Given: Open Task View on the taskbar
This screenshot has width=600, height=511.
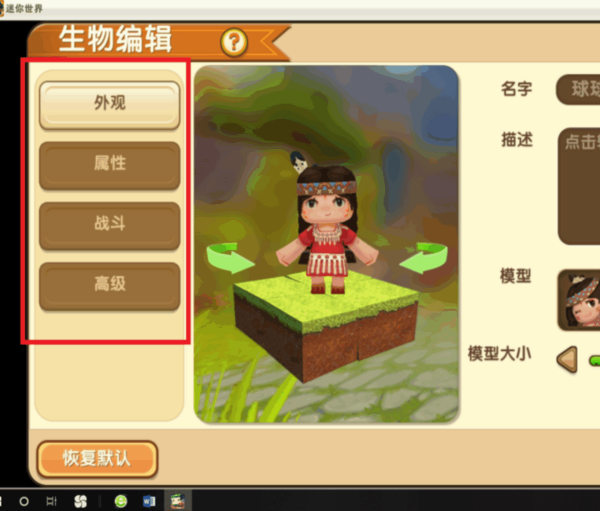Looking at the screenshot, I should pos(51,501).
